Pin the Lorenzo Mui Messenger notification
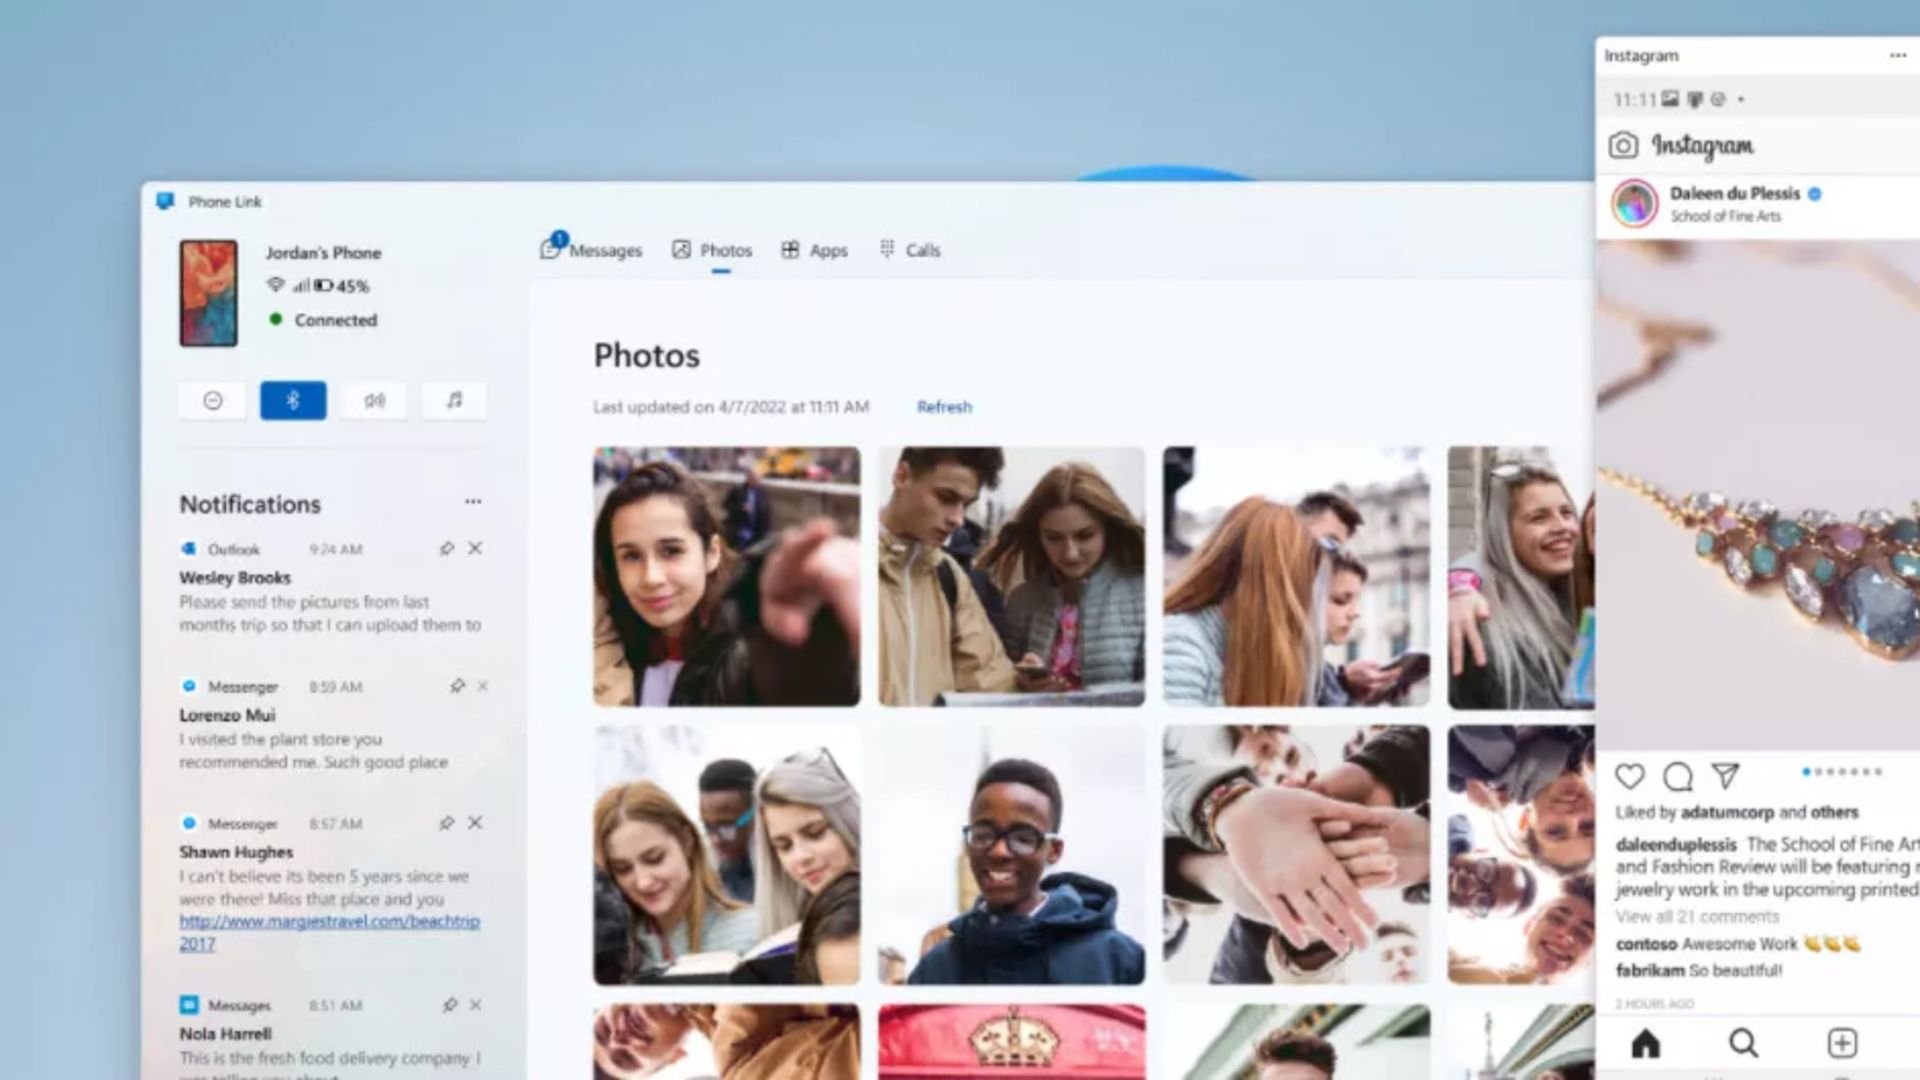 click(x=457, y=686)
